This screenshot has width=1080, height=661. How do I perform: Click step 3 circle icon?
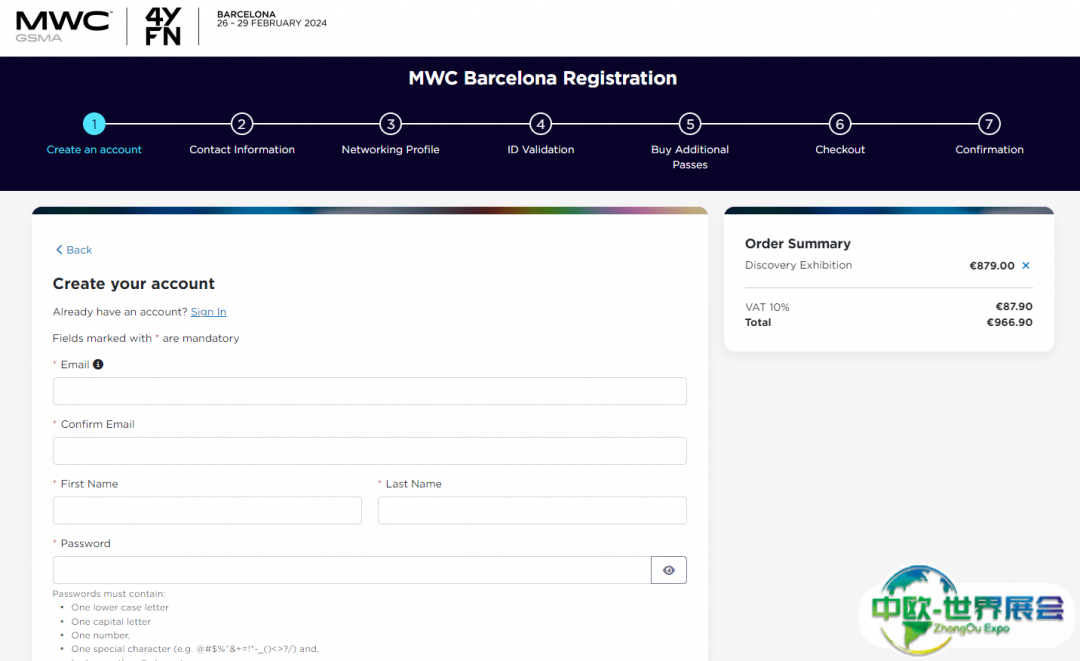(x=391, y=124)
